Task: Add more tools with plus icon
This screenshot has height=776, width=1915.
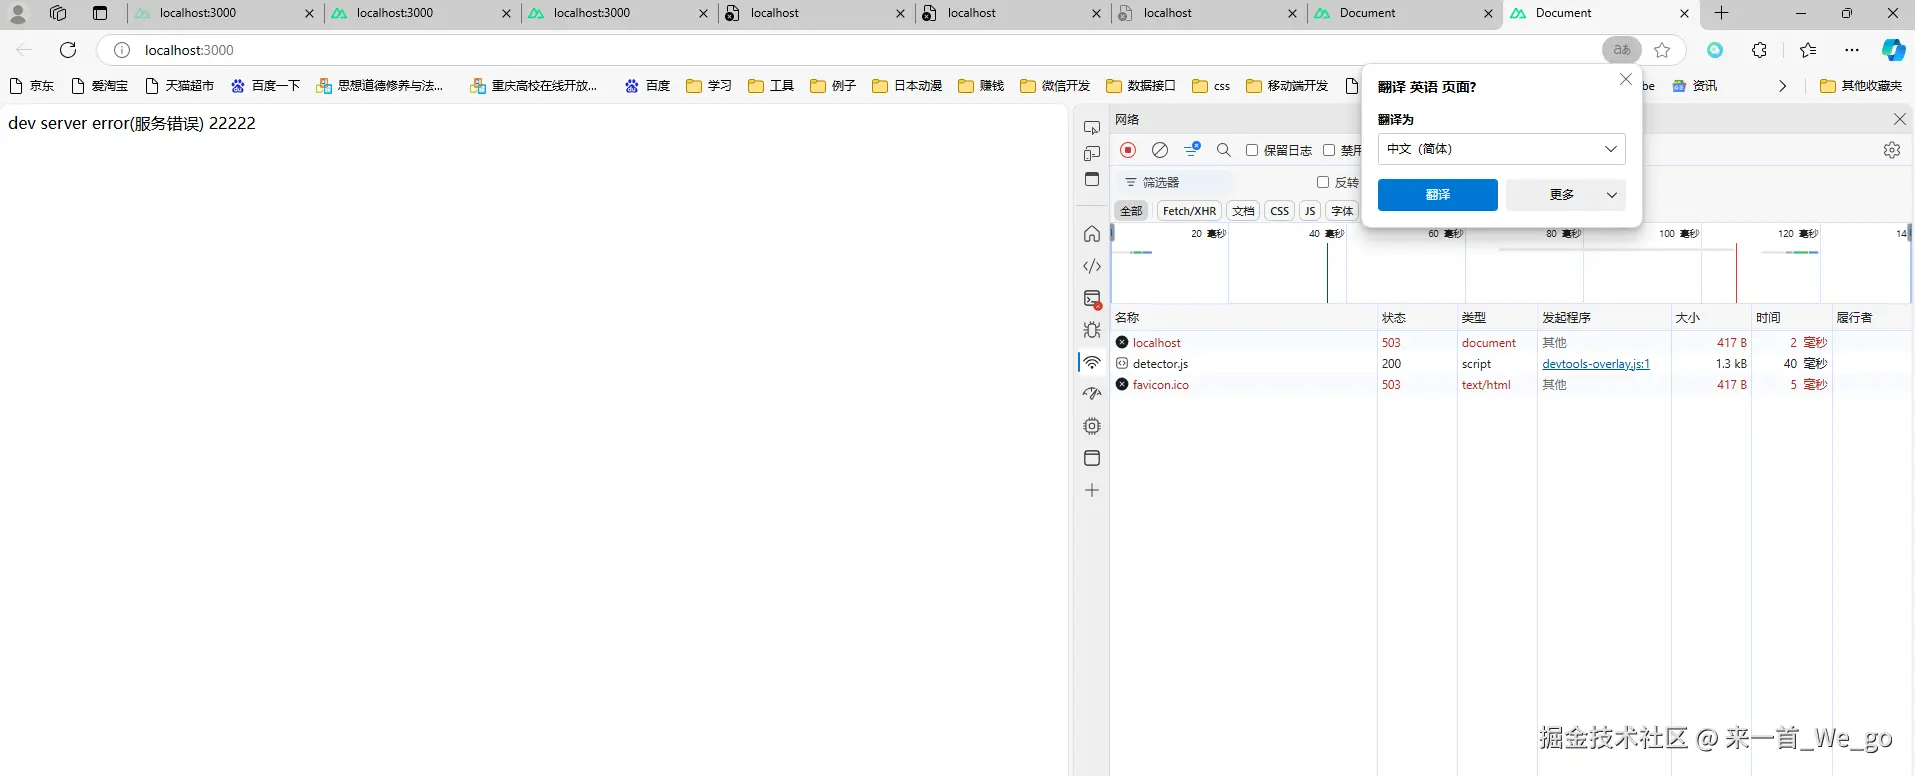Action: pos(1092,490)
